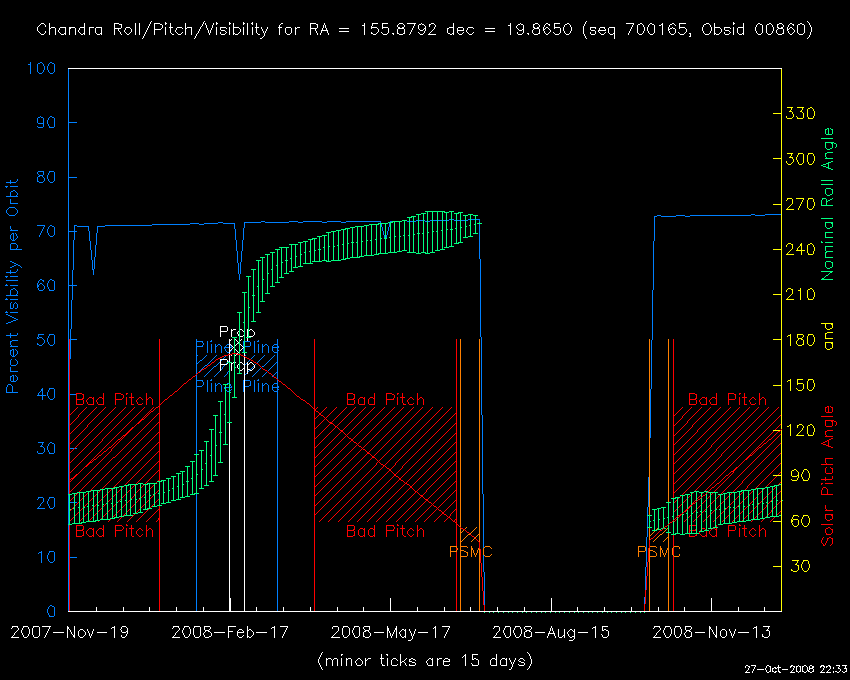The image size is (850, 680).
Task: Click the PSMC label near 2008-May-17
Action: [470, 552]
